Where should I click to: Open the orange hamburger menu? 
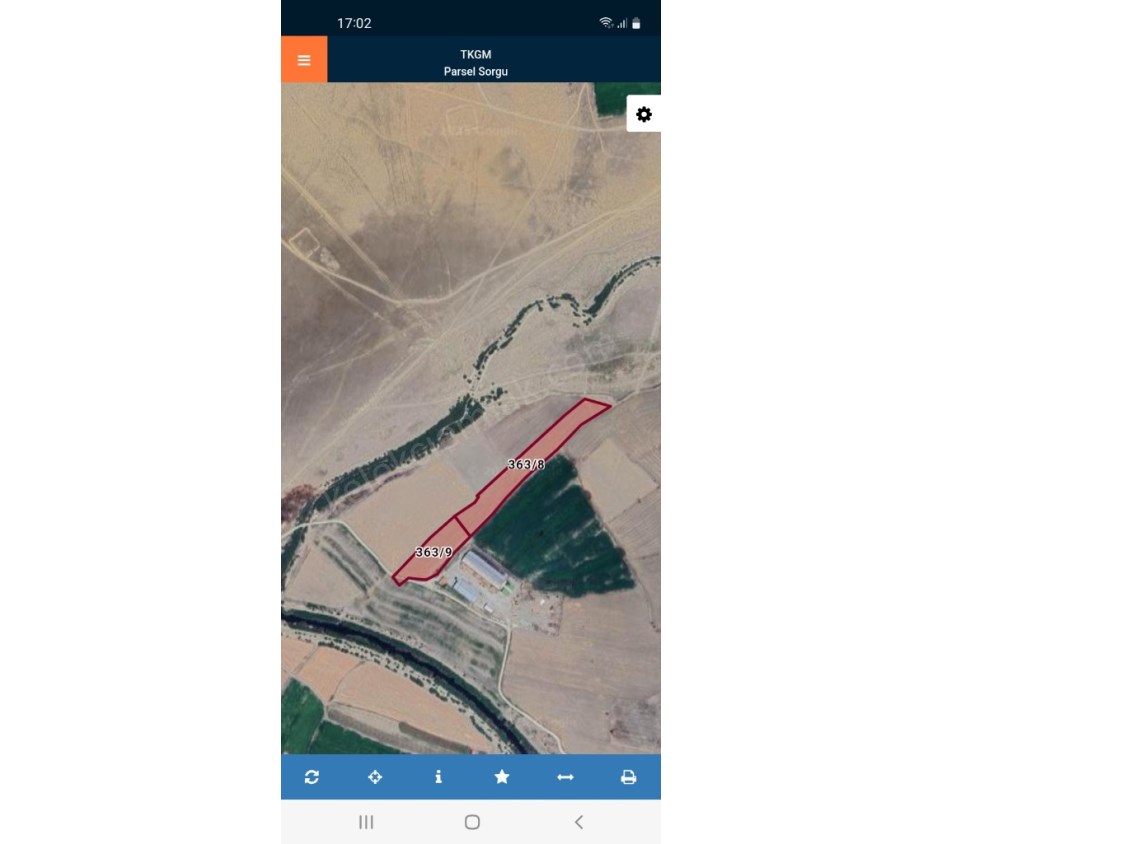[x=304, y=60]
